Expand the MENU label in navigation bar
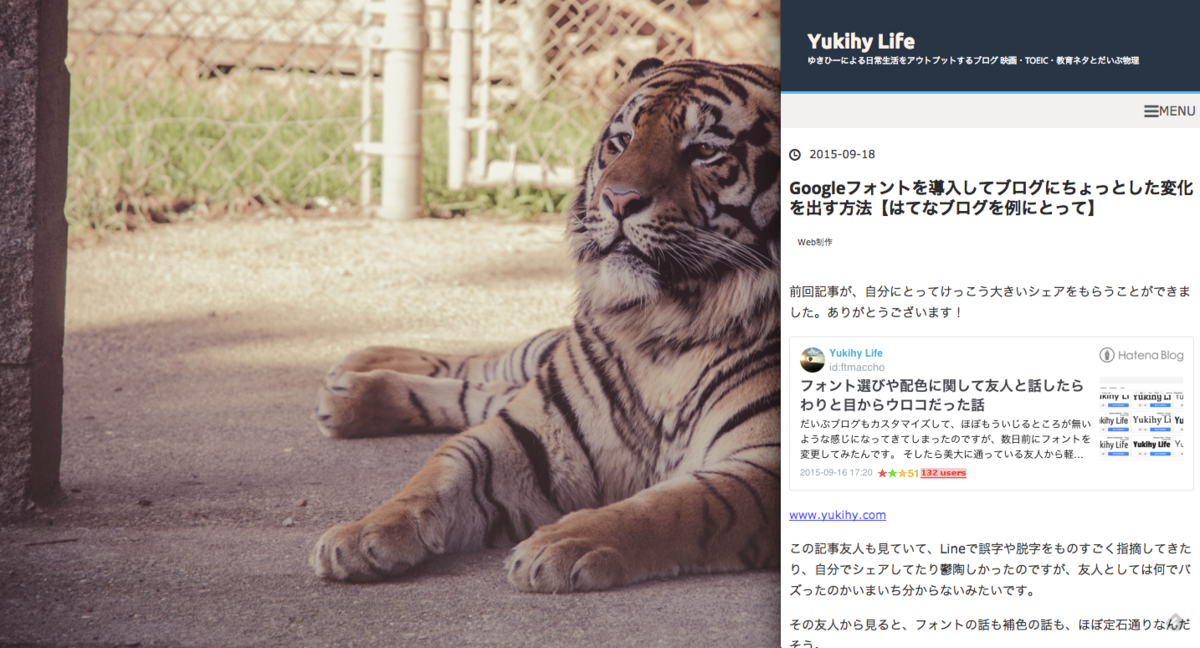The image size is (1200, 648). pos(1178,111)
